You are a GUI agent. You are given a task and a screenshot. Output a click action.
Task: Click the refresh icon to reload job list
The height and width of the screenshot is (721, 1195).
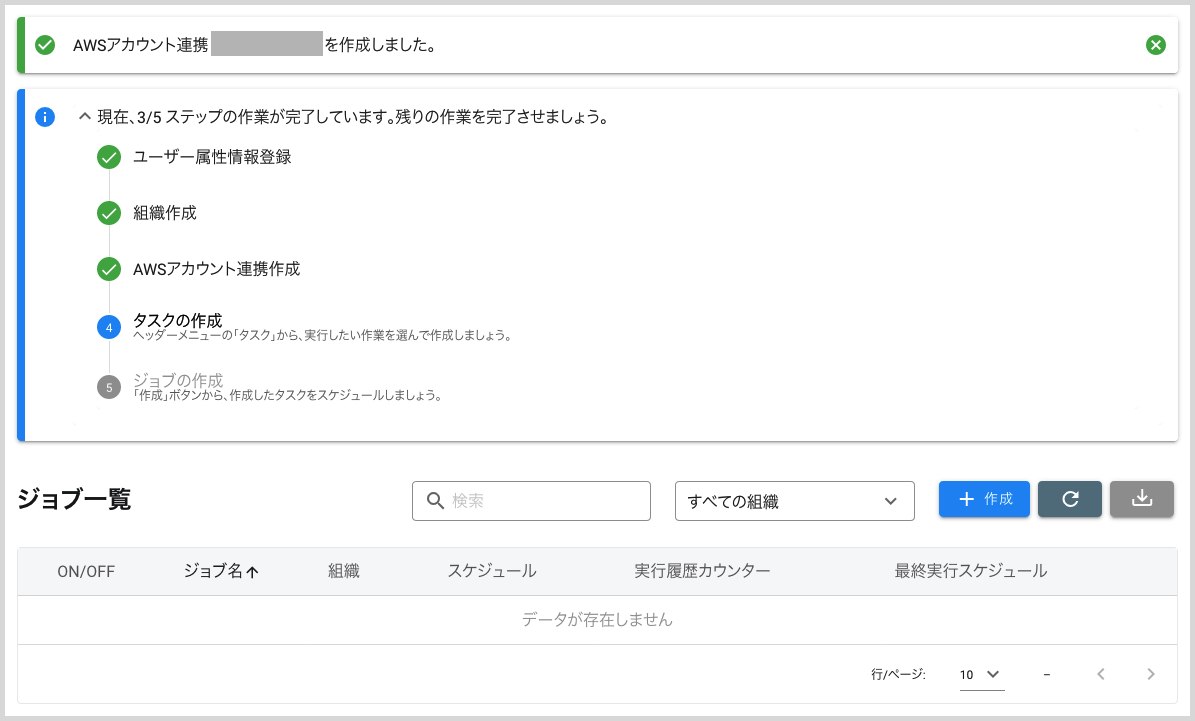[x=1069, y=499]
